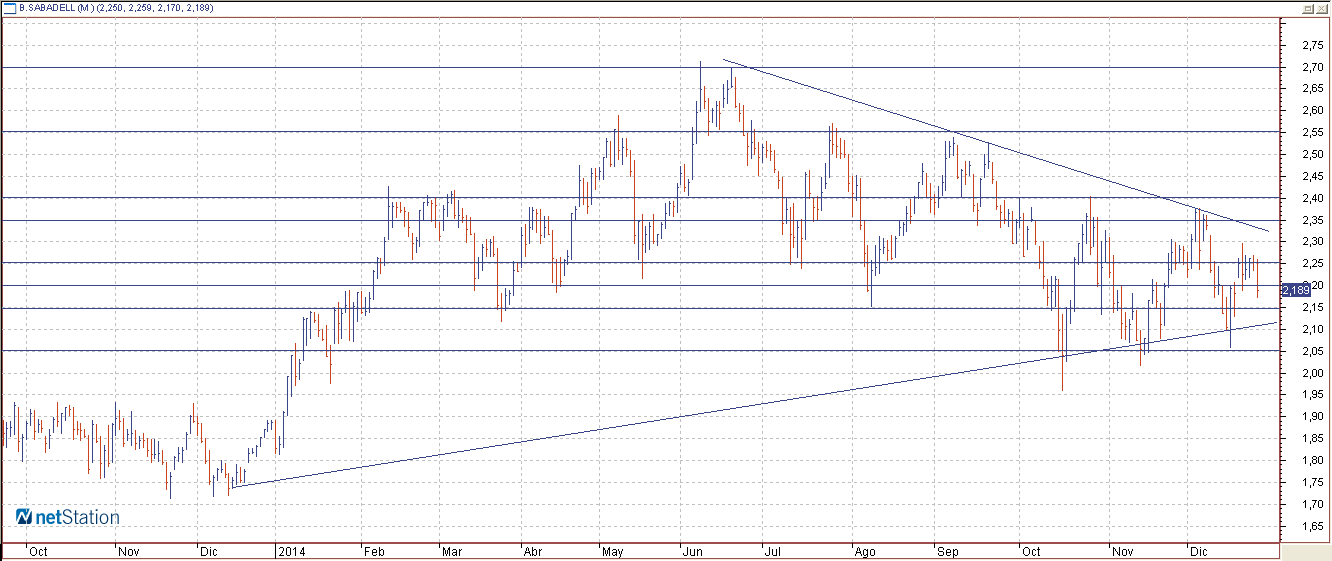Click the 2,65 price axis label

coord(1313,89)
